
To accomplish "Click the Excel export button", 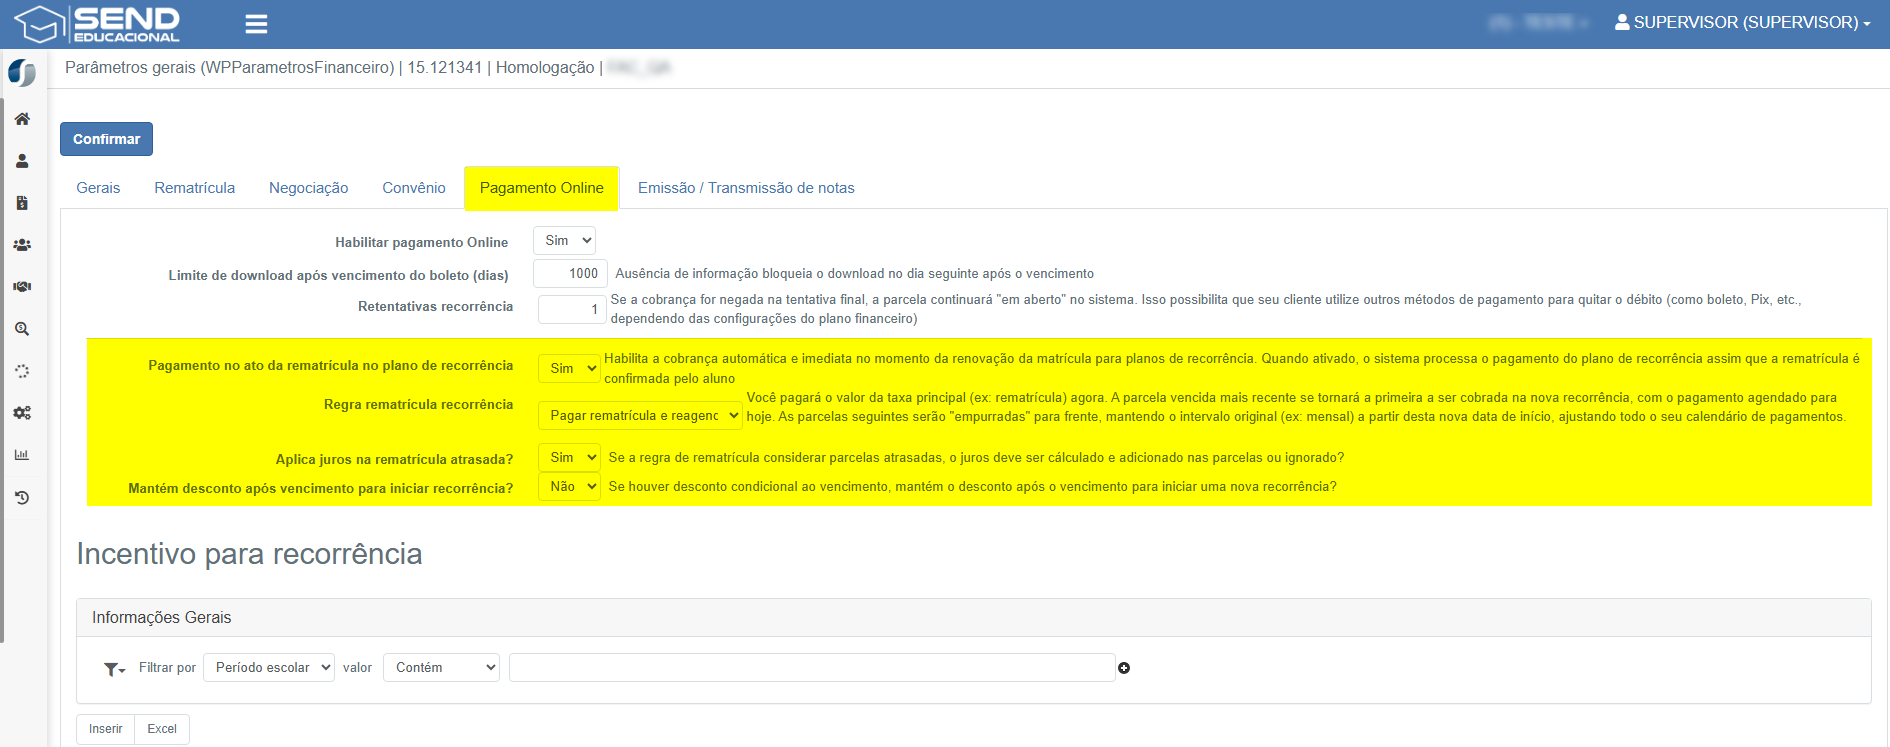I will [x=162, y=729].
